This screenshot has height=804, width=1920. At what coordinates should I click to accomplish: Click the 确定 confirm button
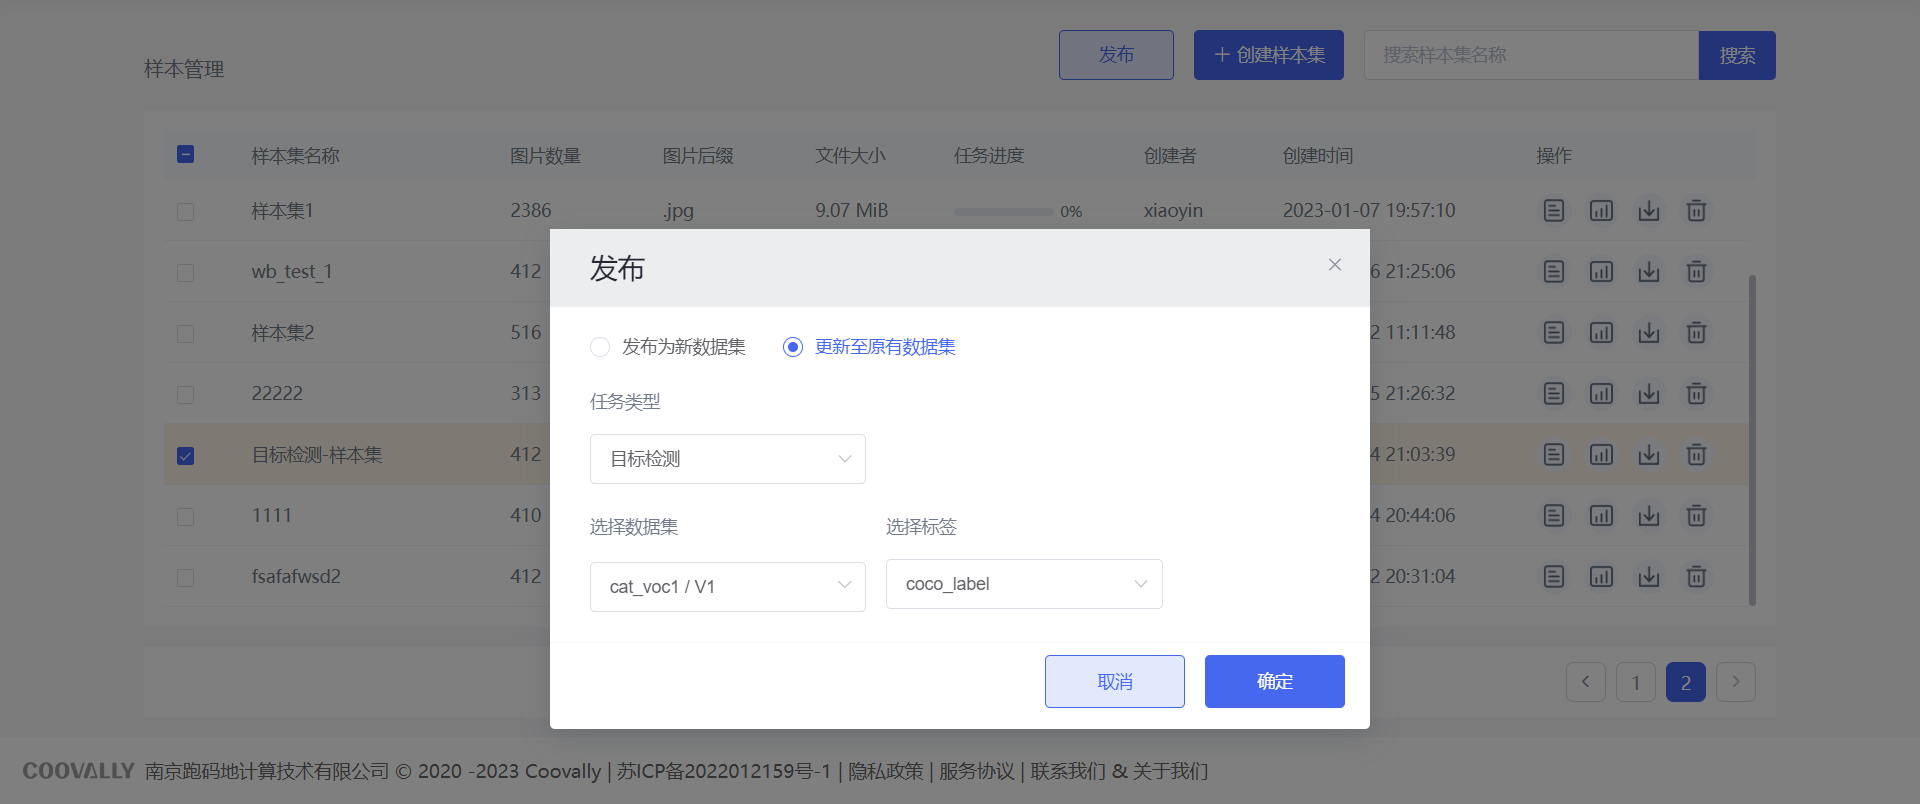tap(1274, 682)
